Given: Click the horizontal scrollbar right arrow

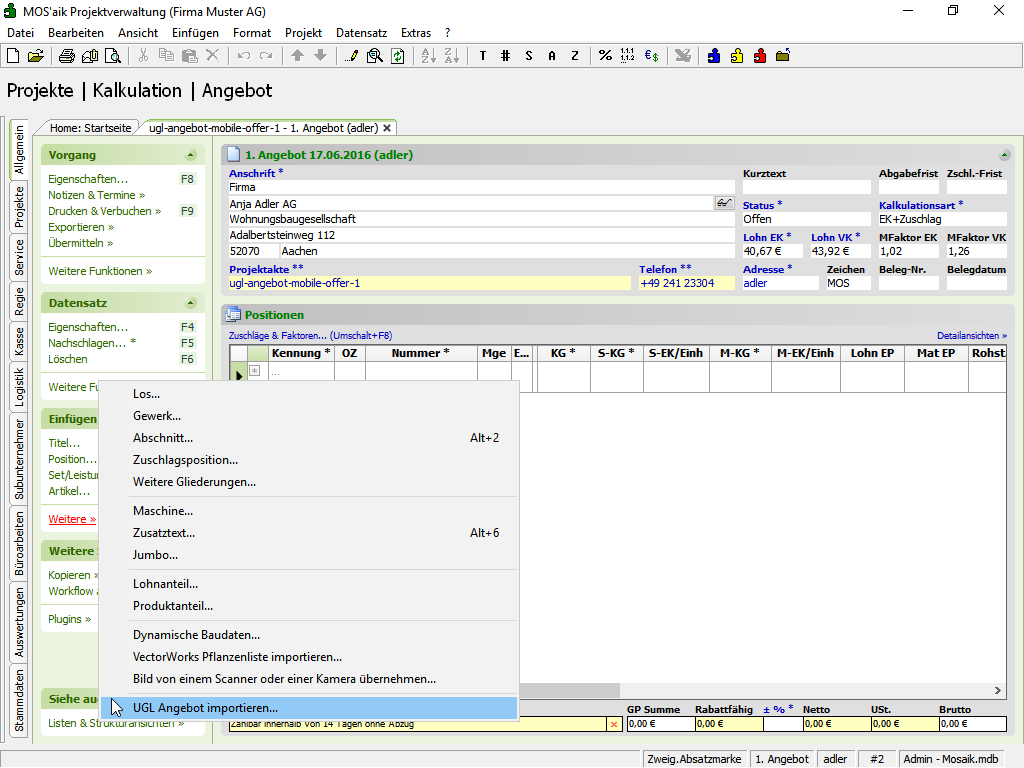Looking at the screenshot, I should click(997, 691).
